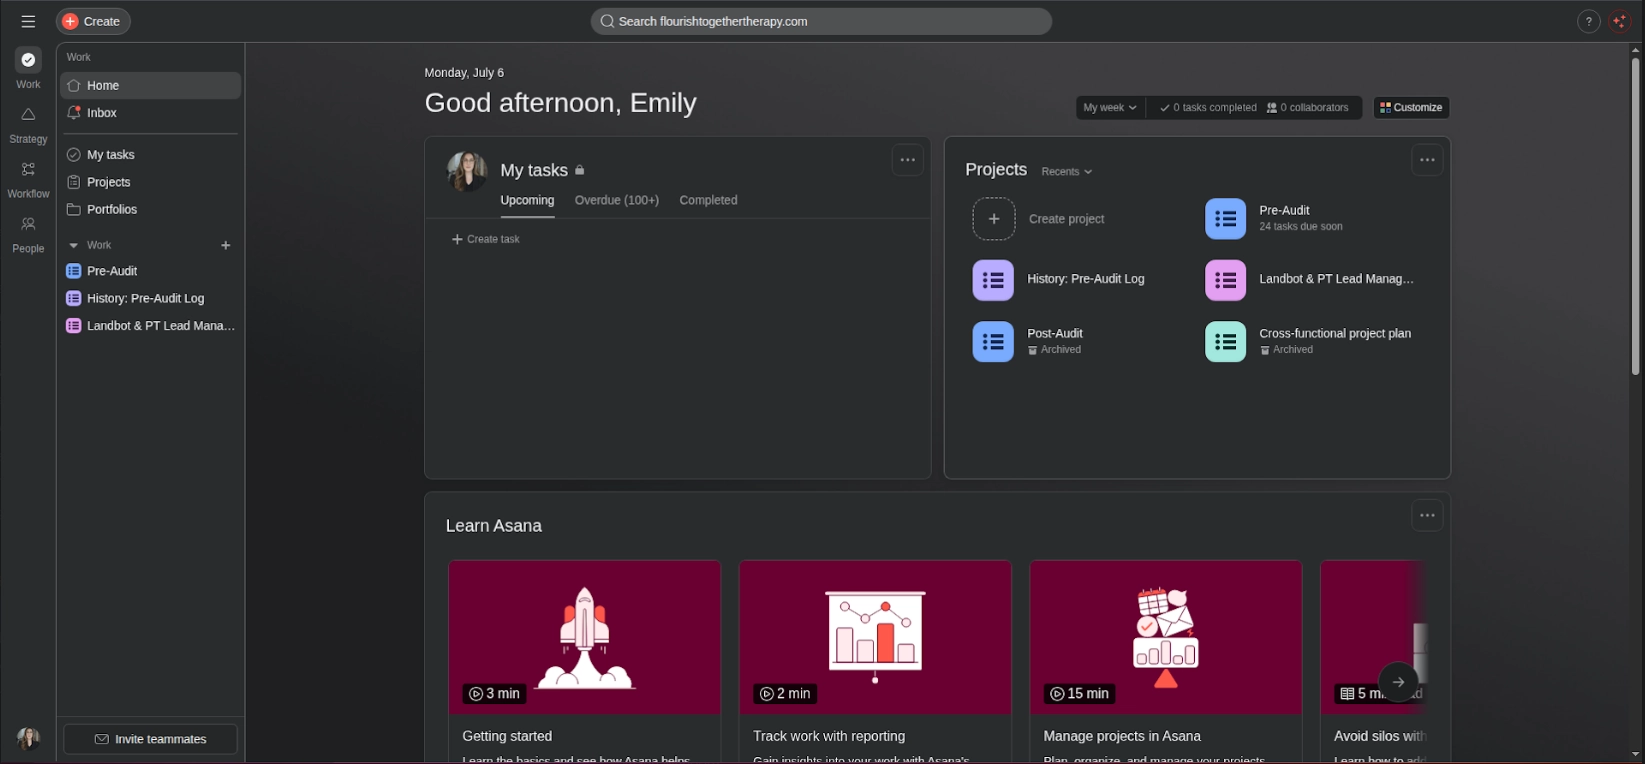Select the Overdue (100+) tab

point(617,201)
